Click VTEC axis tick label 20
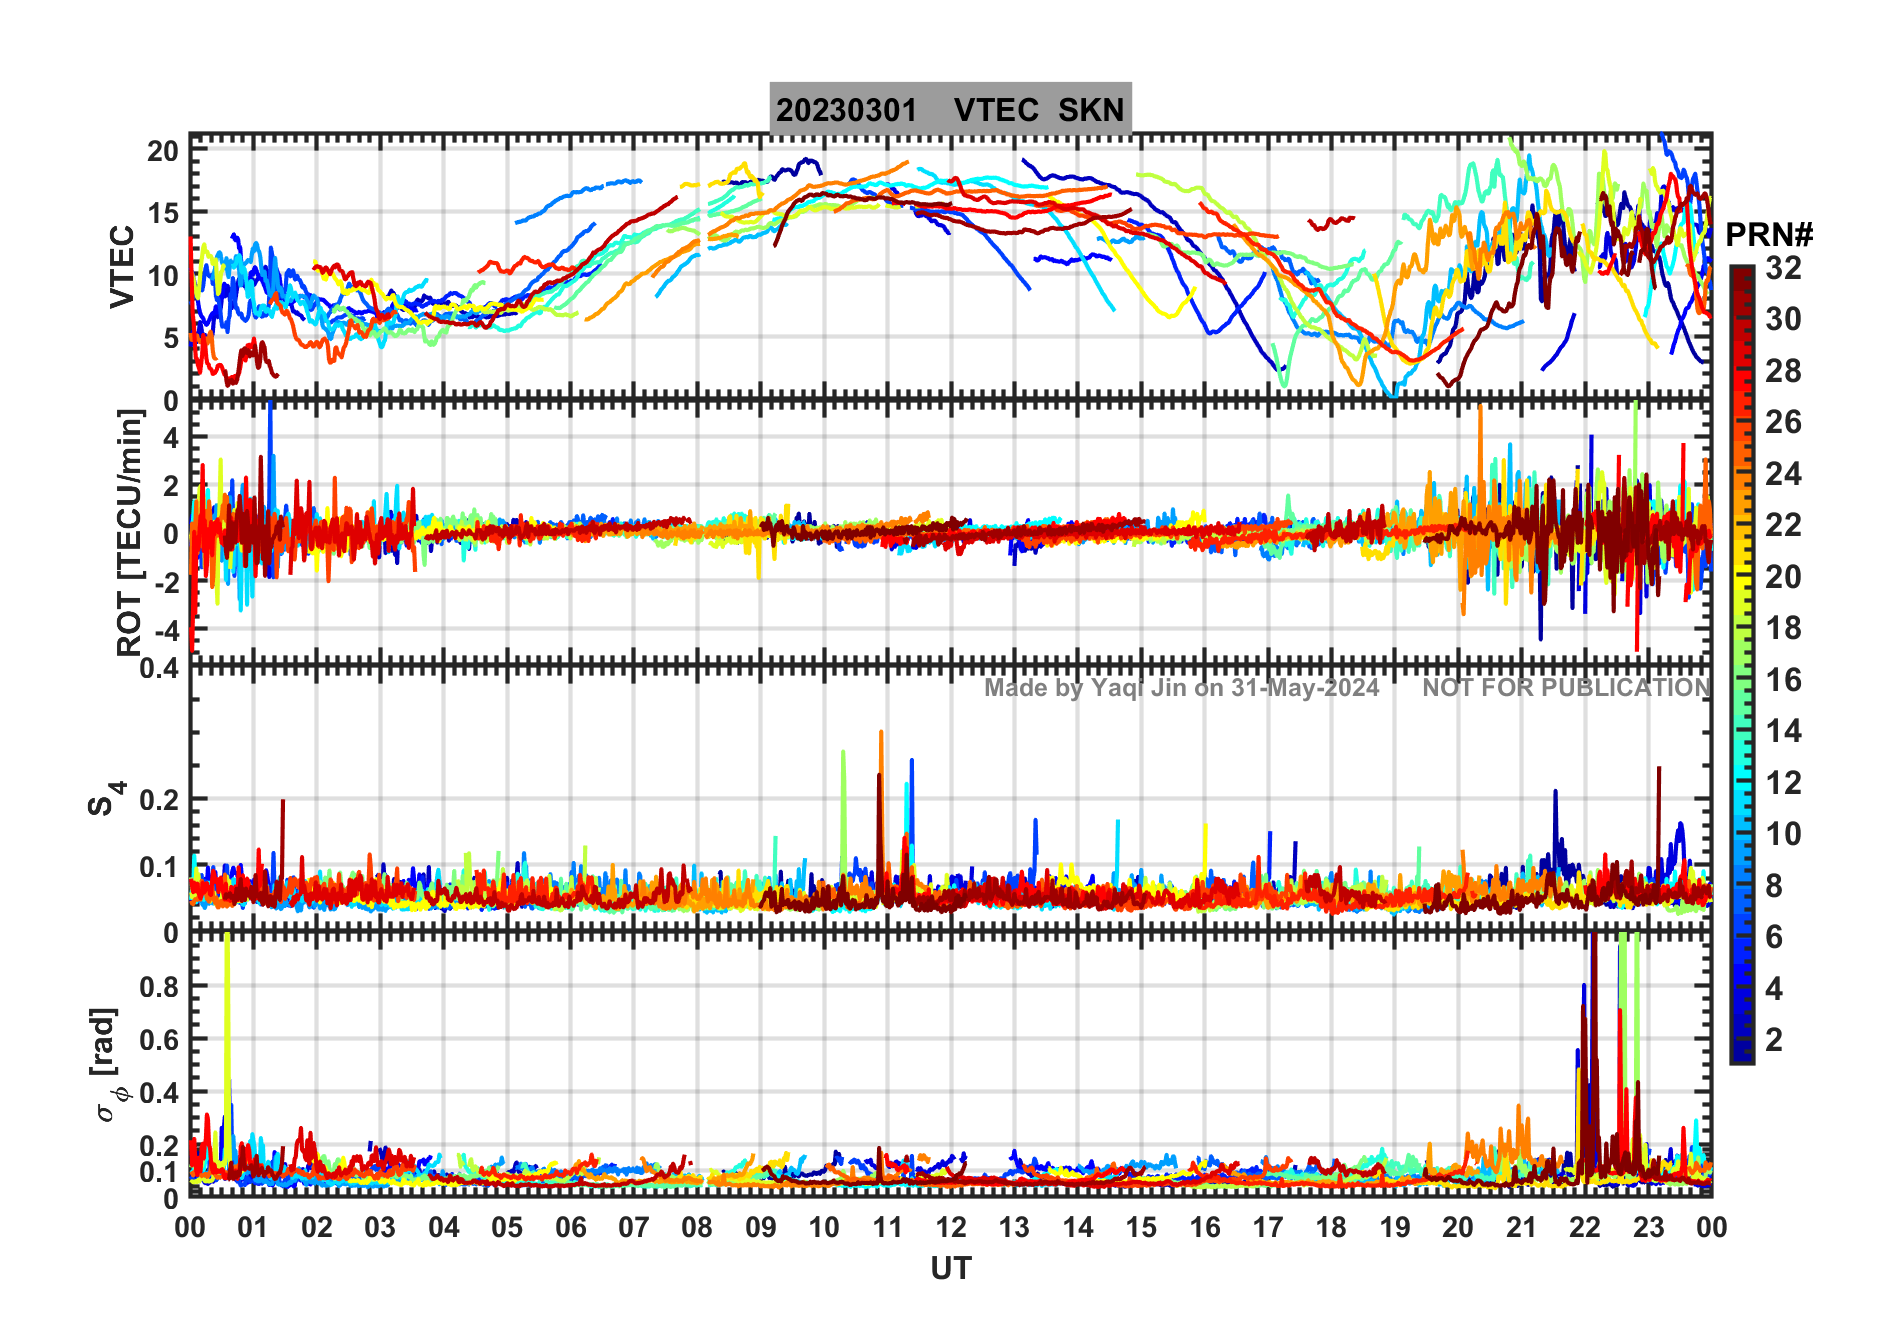The width and height of the screenshot is (1902, 1330). [163, 151]
